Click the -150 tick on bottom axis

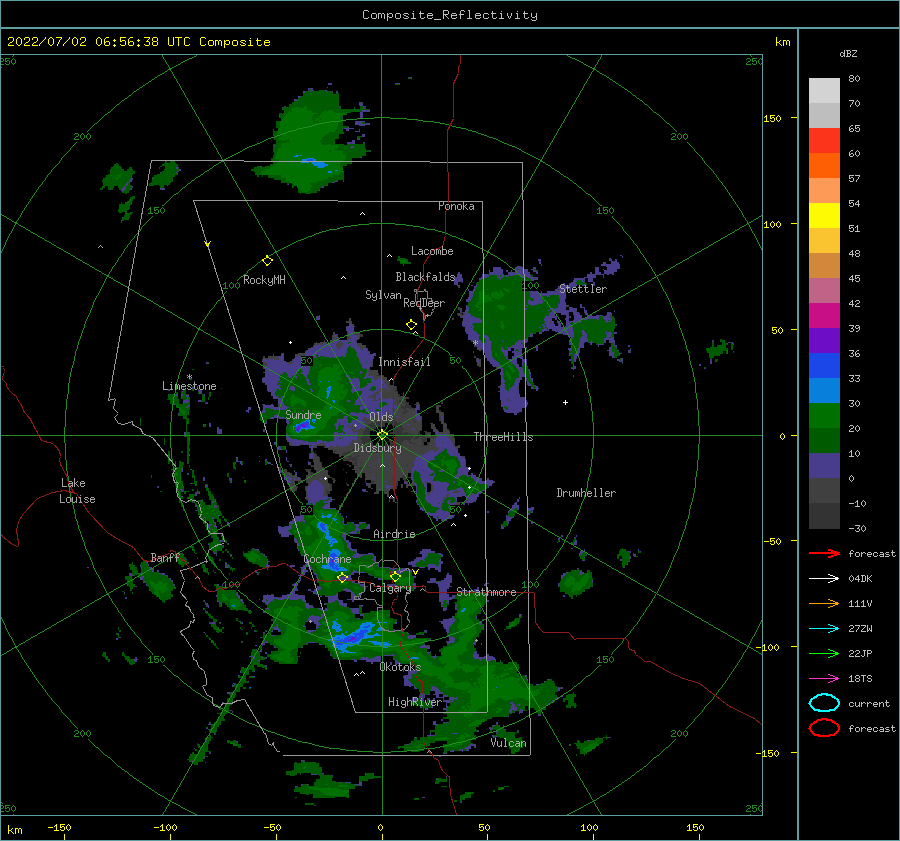(59, 827)
